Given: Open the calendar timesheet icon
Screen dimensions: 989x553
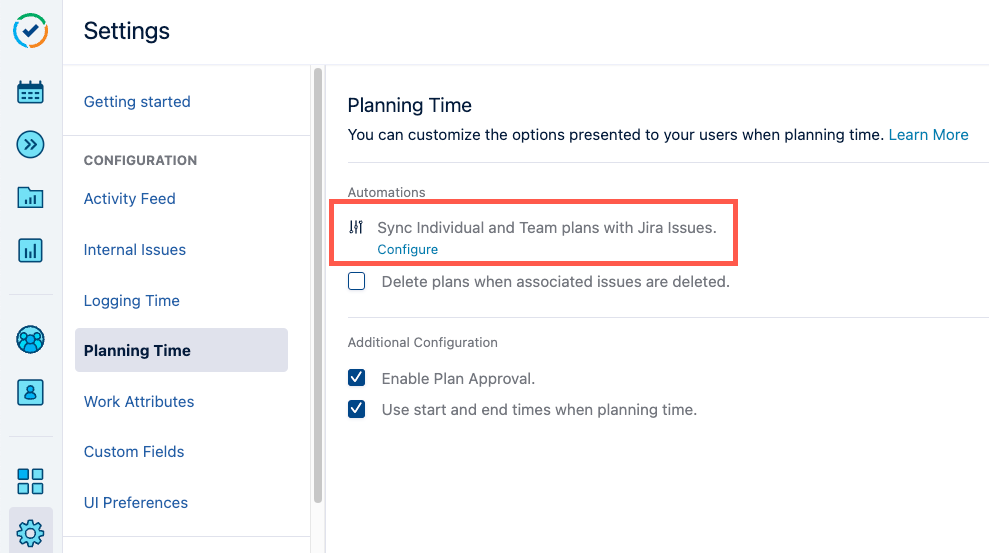Looking at the screenshot, I should coord(30,93).
